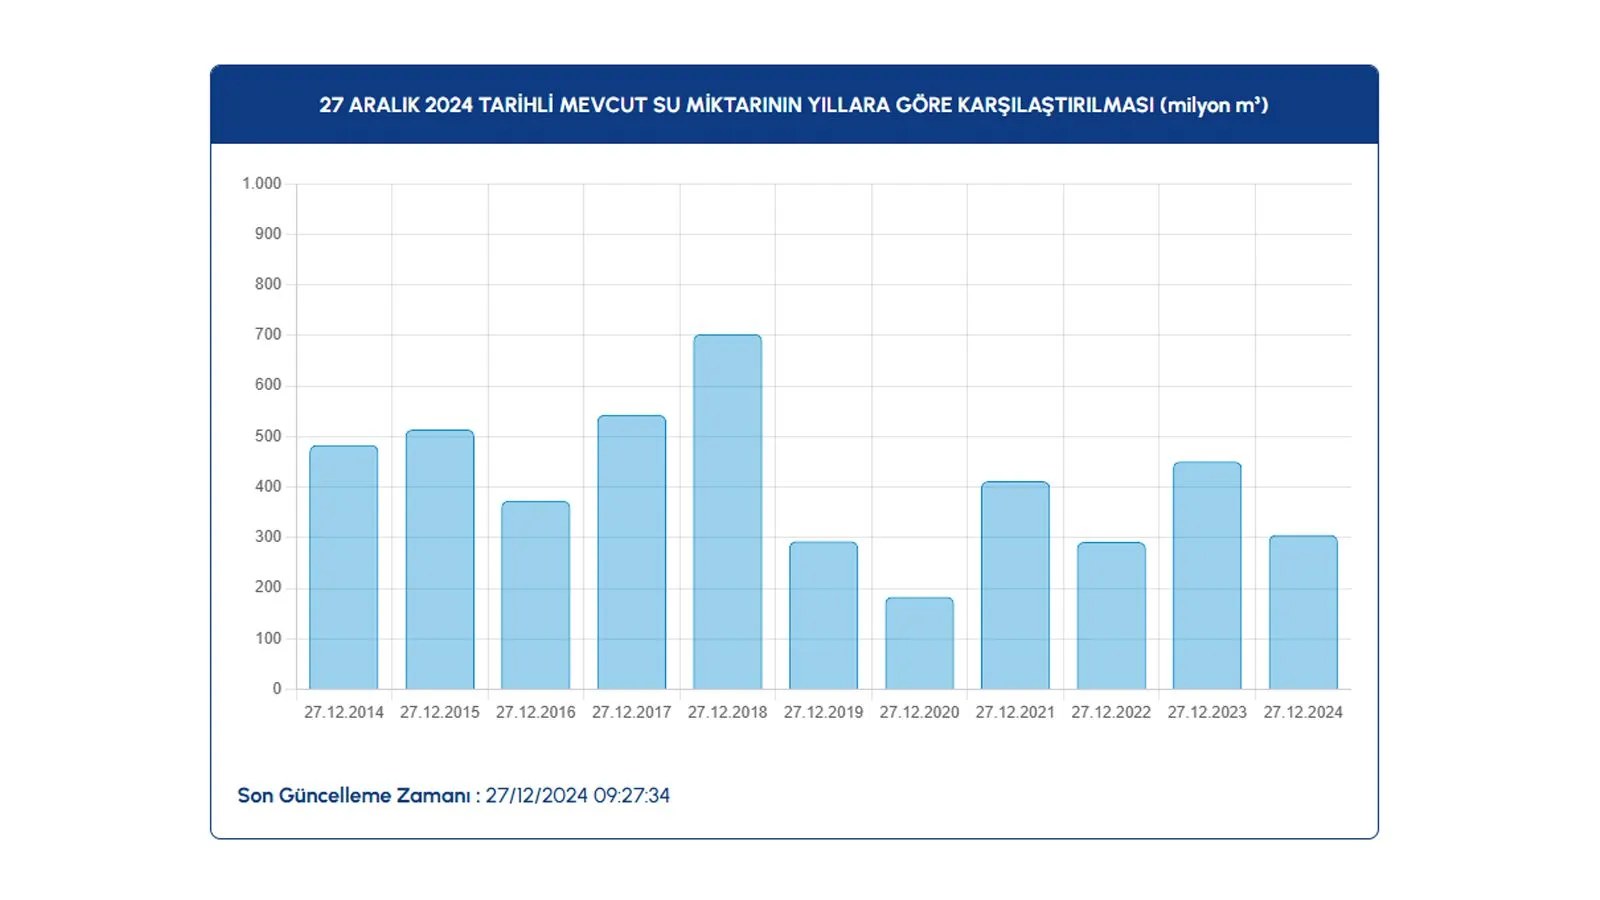Click the y-axis value 600
This screenshot has height=900, width=1600.
pyautogui.click(x=268, y=385)
